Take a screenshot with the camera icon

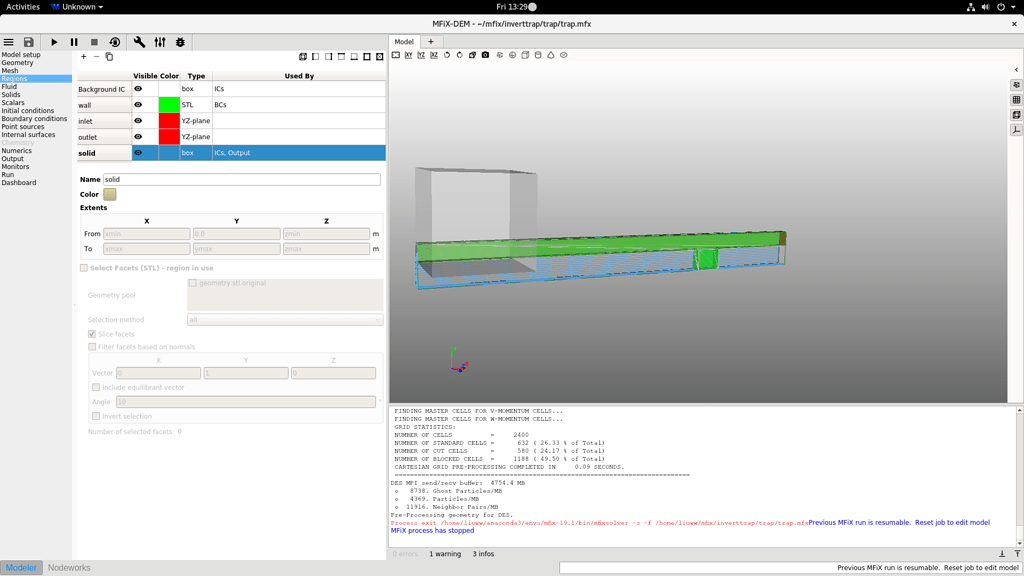point(486,55)
